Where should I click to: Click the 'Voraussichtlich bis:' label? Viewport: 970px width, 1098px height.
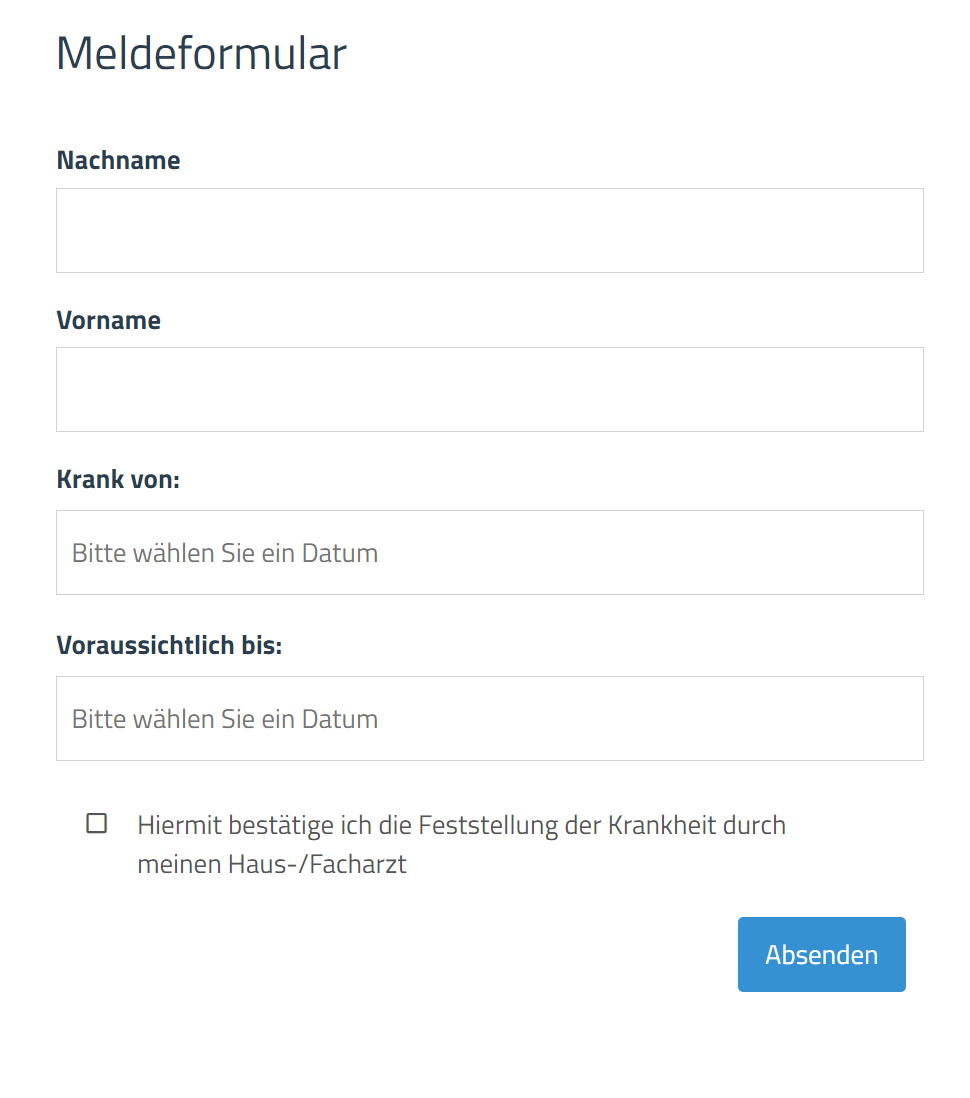click(169, 645)
